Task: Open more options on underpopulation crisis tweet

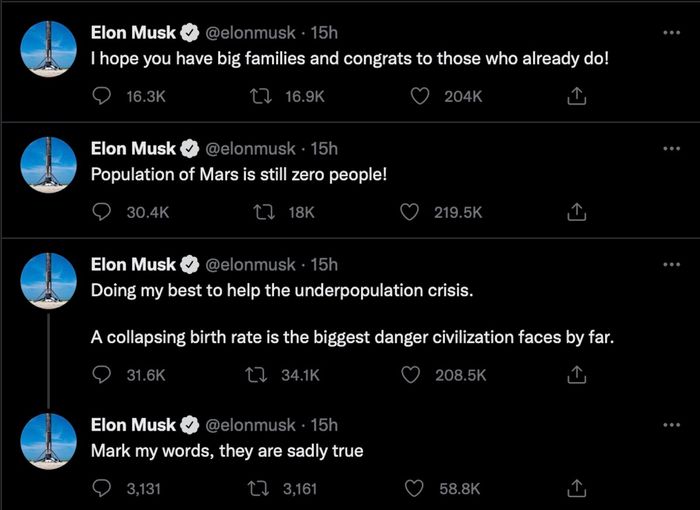Action: (671, 264)
